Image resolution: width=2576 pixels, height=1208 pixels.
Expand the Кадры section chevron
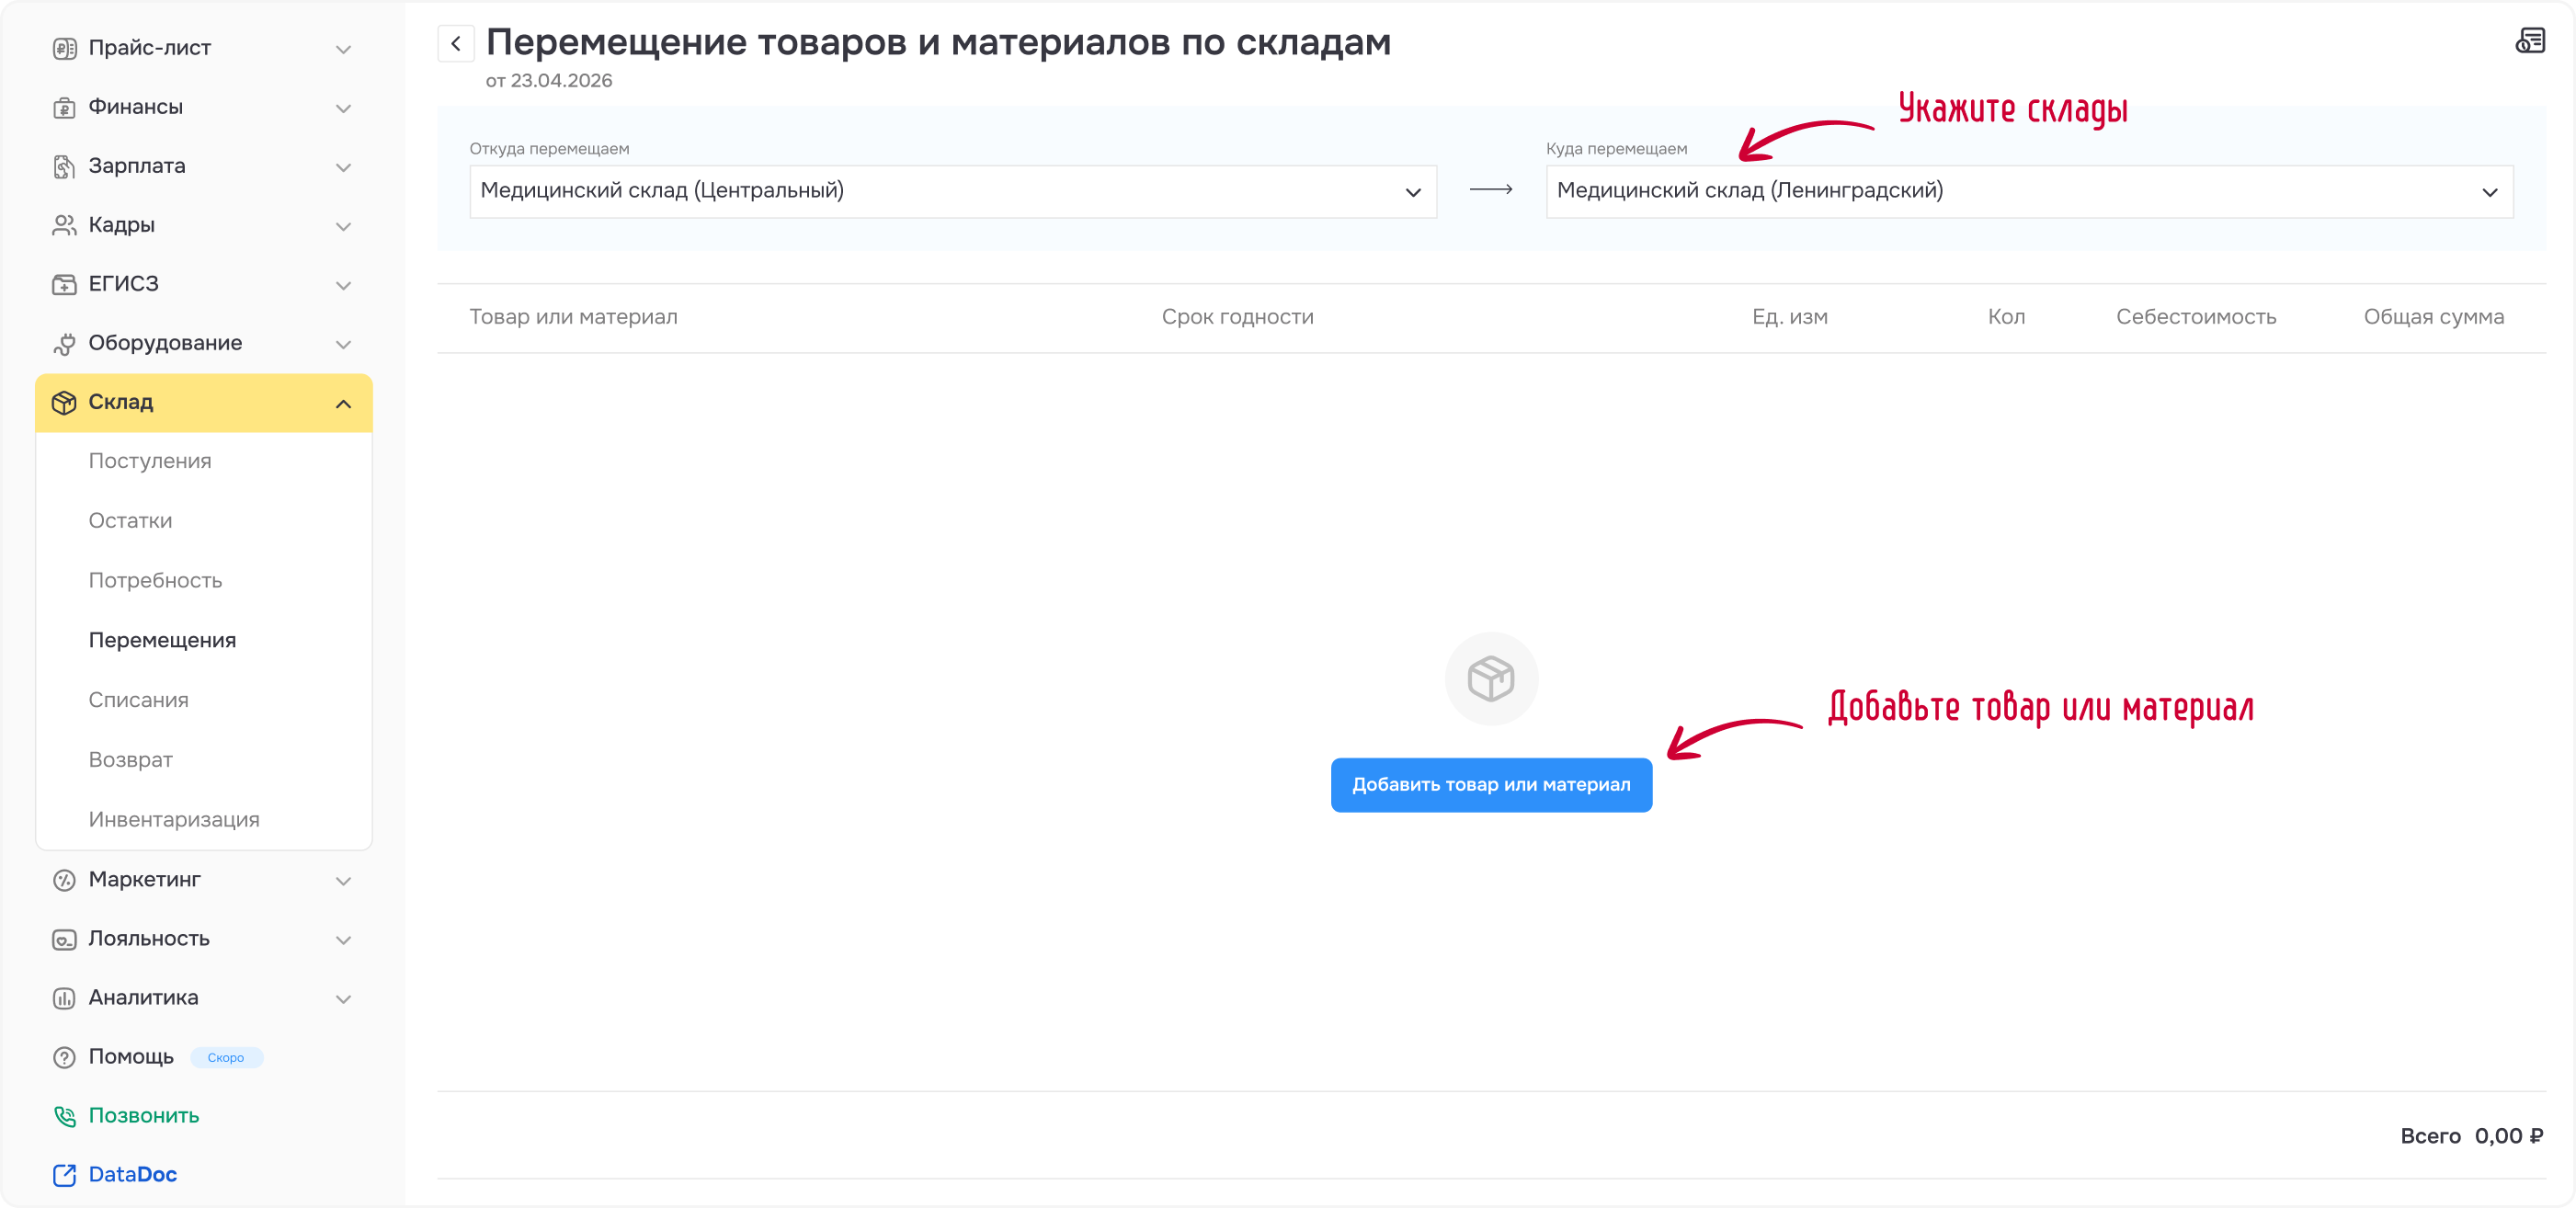pyautogui.click(x=343, y=226)
